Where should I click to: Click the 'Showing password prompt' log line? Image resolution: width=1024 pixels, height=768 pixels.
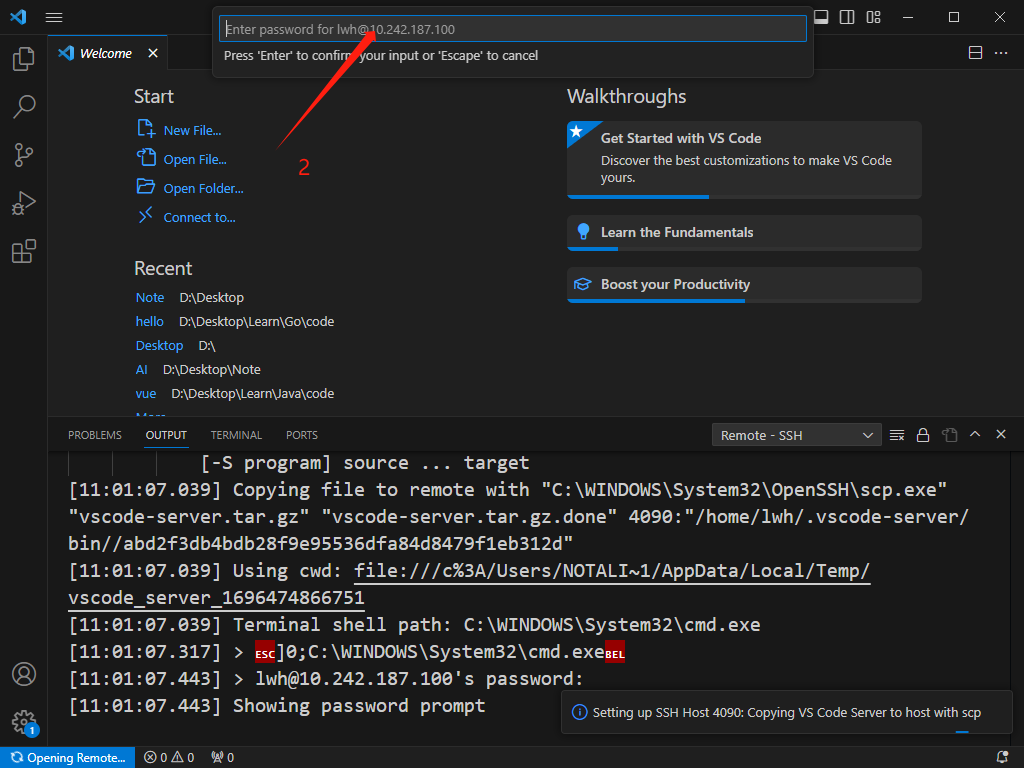click(277, 706)
